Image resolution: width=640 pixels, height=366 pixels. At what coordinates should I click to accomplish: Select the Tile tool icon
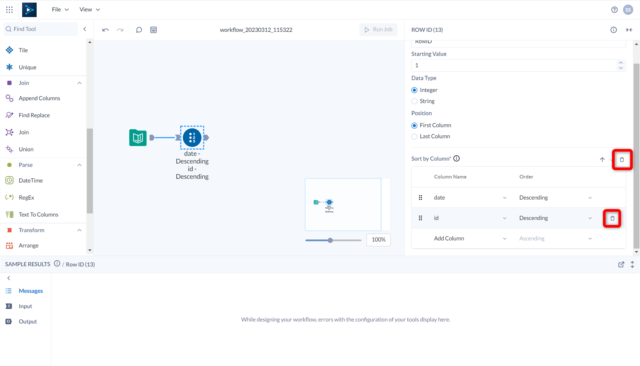(x=9, y=50)
